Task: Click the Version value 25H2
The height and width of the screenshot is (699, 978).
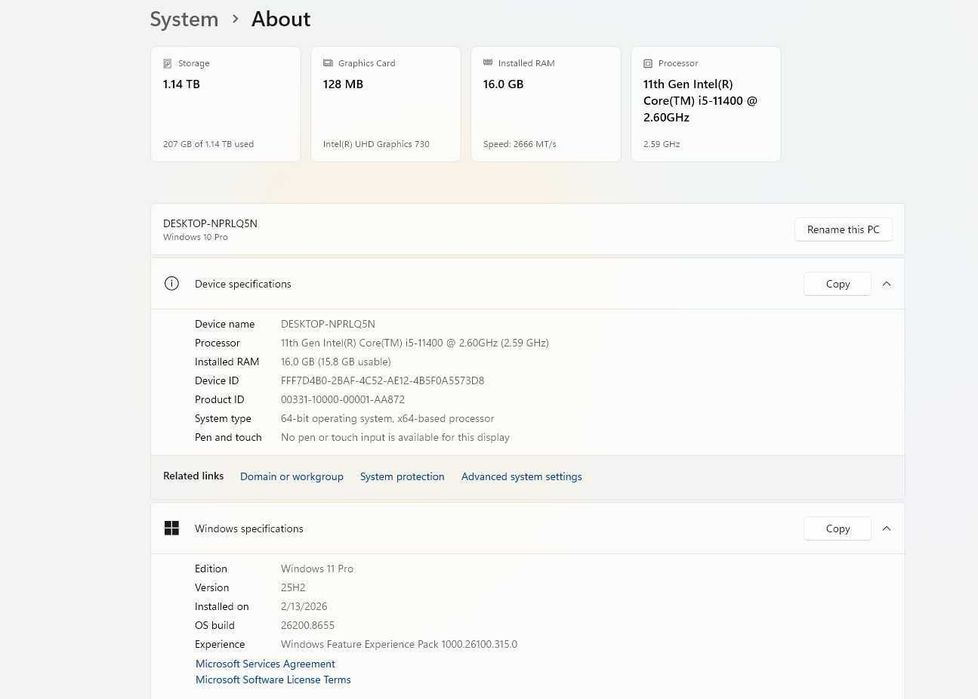Action: pos(293,587)
